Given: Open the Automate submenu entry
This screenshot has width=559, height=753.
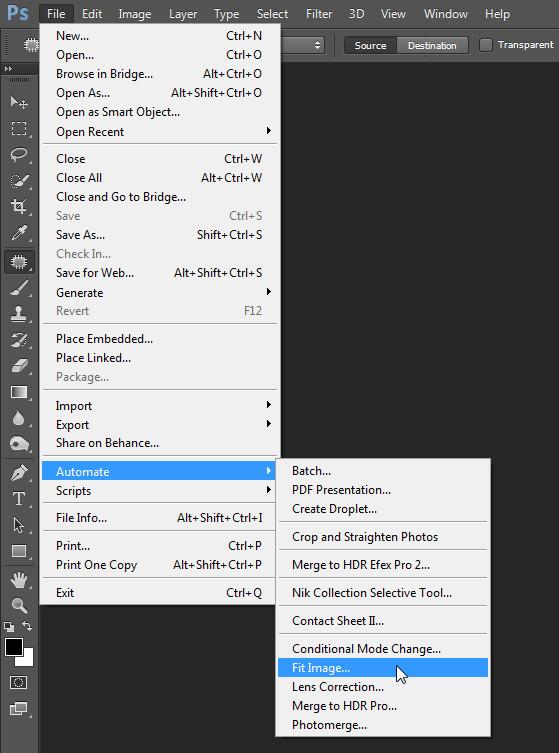Looking at the screenshot, I should click(x=159, y=471).
